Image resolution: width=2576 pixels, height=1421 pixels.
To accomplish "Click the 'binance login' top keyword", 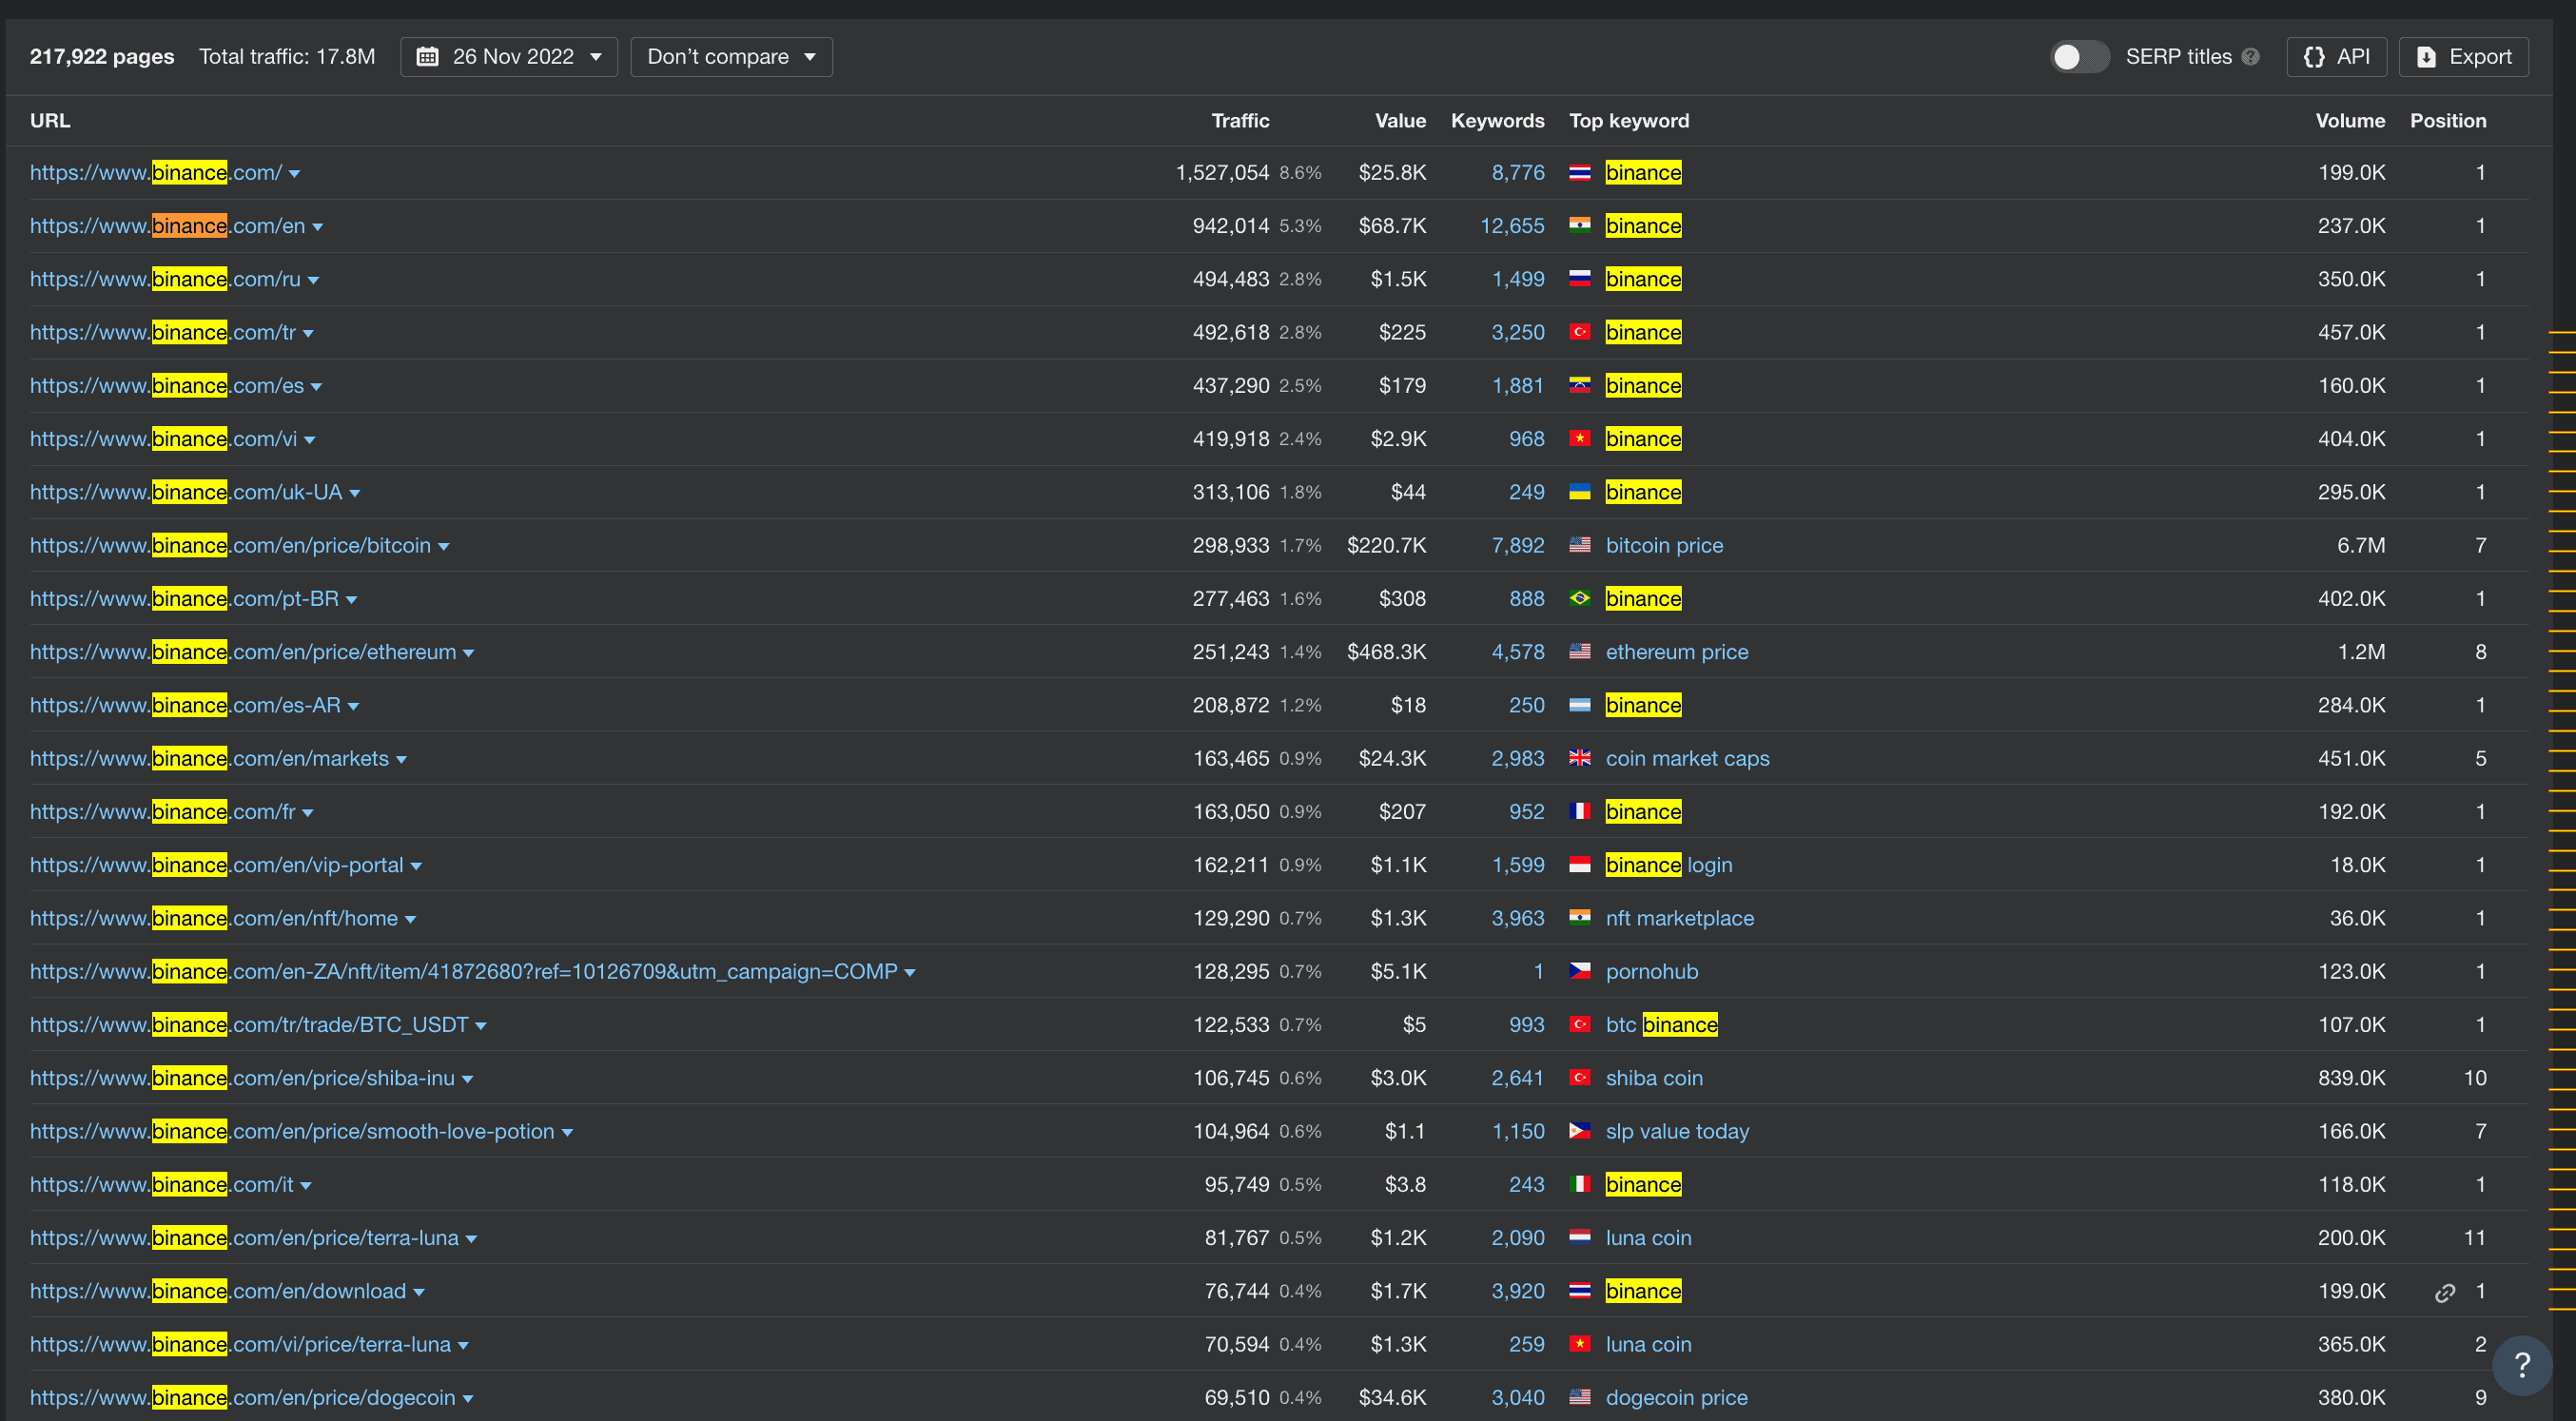I will (x=1668, y=865).
